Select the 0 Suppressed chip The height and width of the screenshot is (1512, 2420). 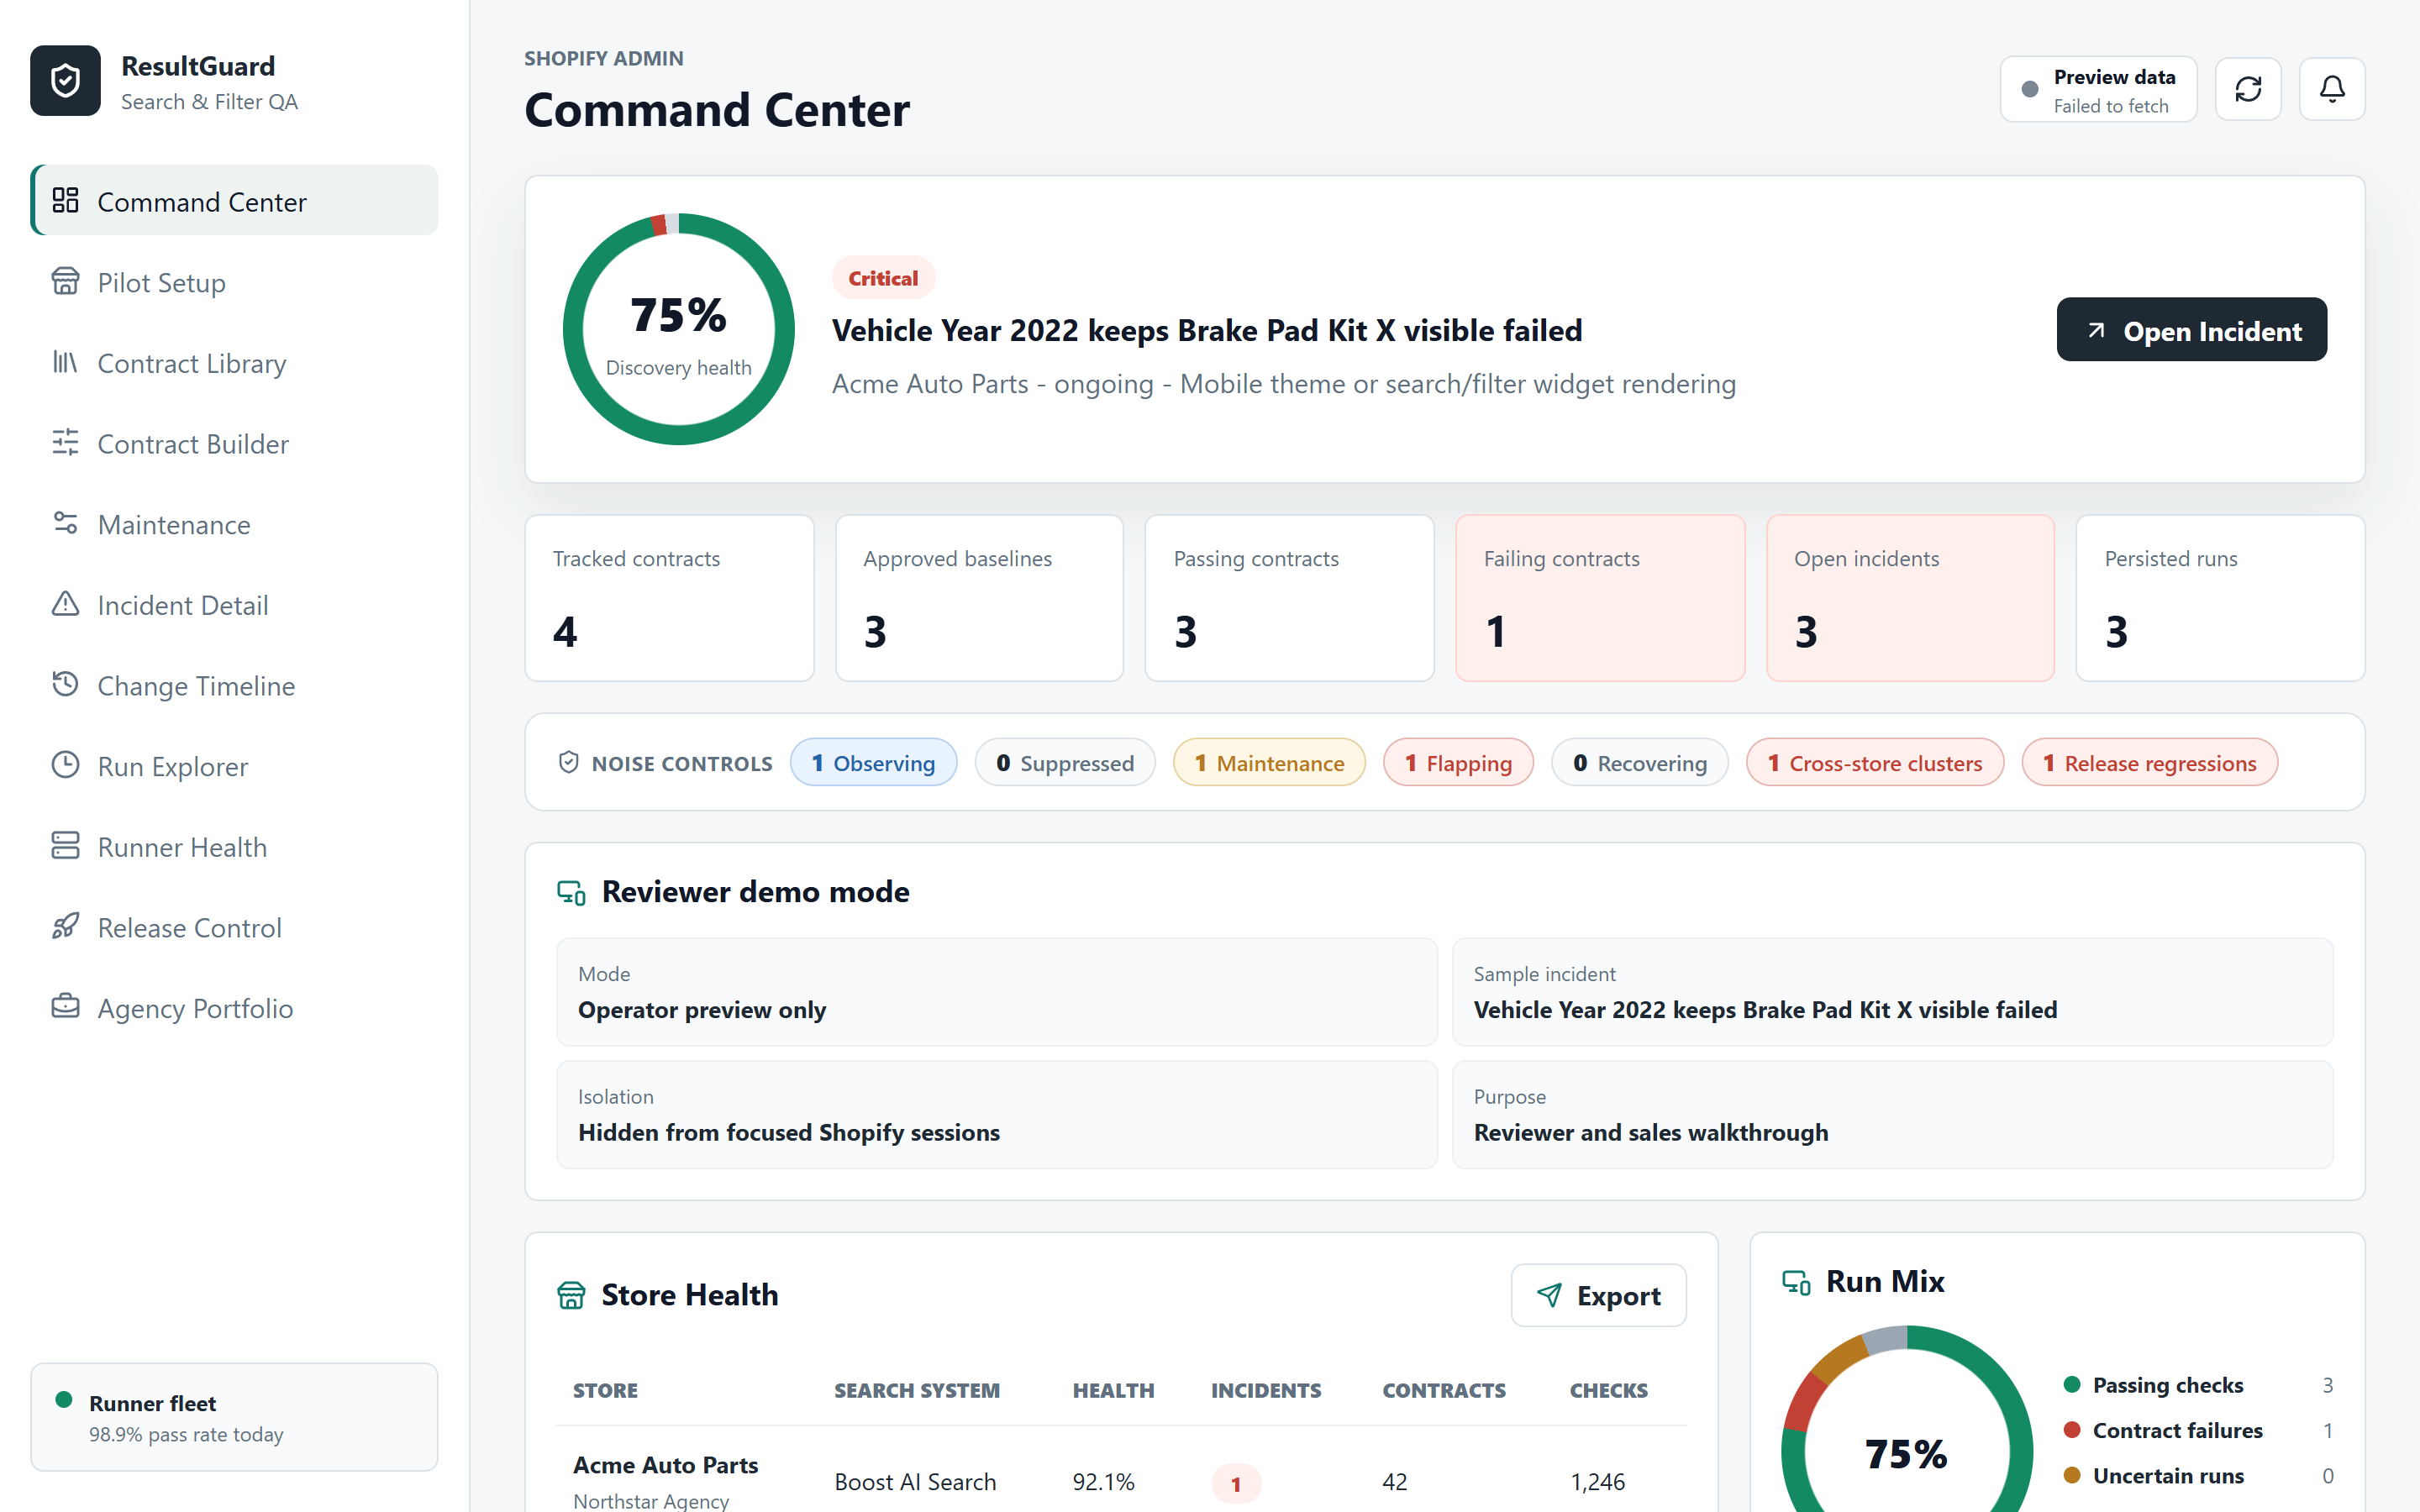[1064, 763]
